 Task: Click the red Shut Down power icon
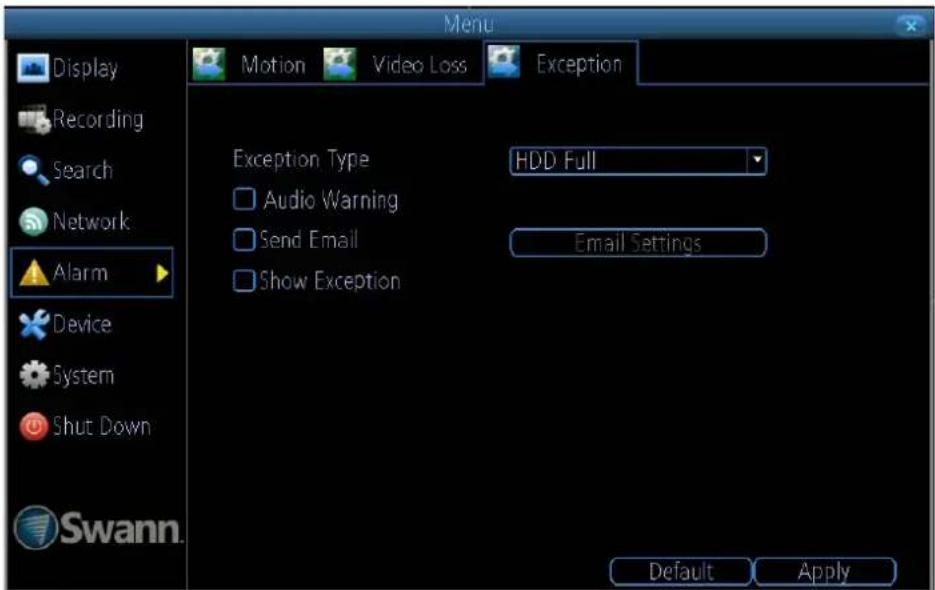pos(33,427)
